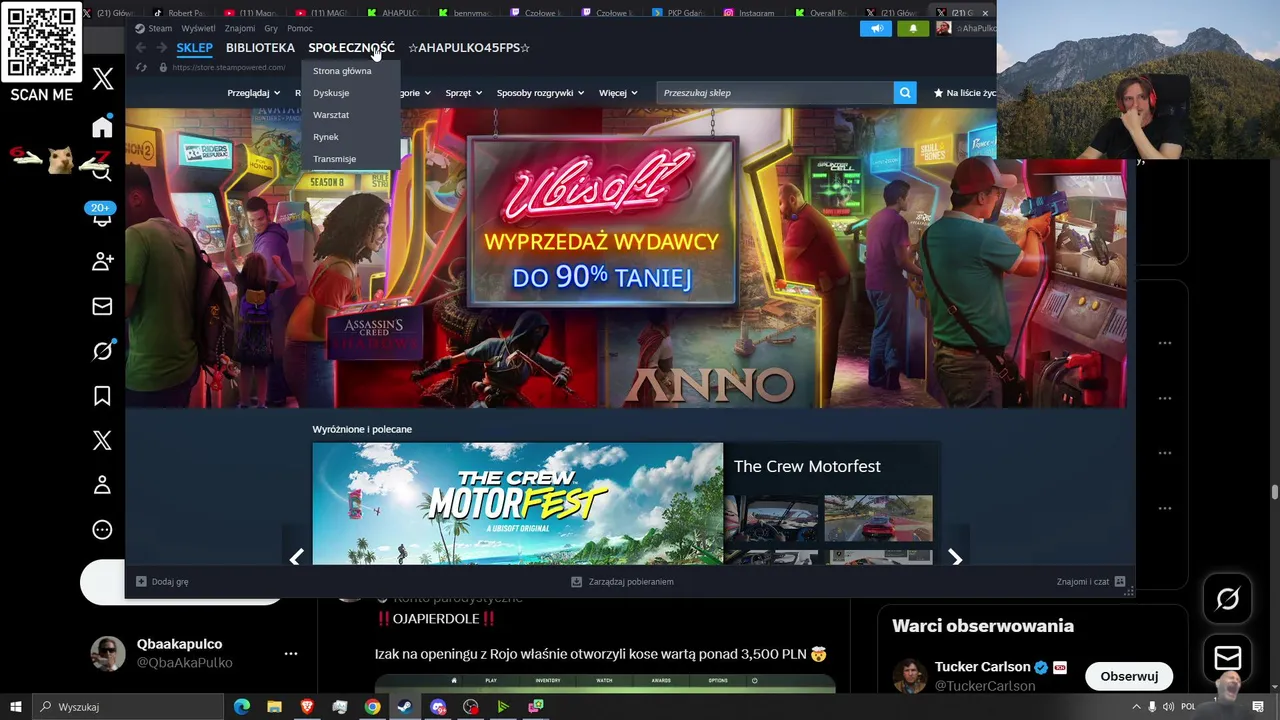Click Windows Wyszukaj search box
The height and width of the screenshot is (720, 1280).
(130, 707)
